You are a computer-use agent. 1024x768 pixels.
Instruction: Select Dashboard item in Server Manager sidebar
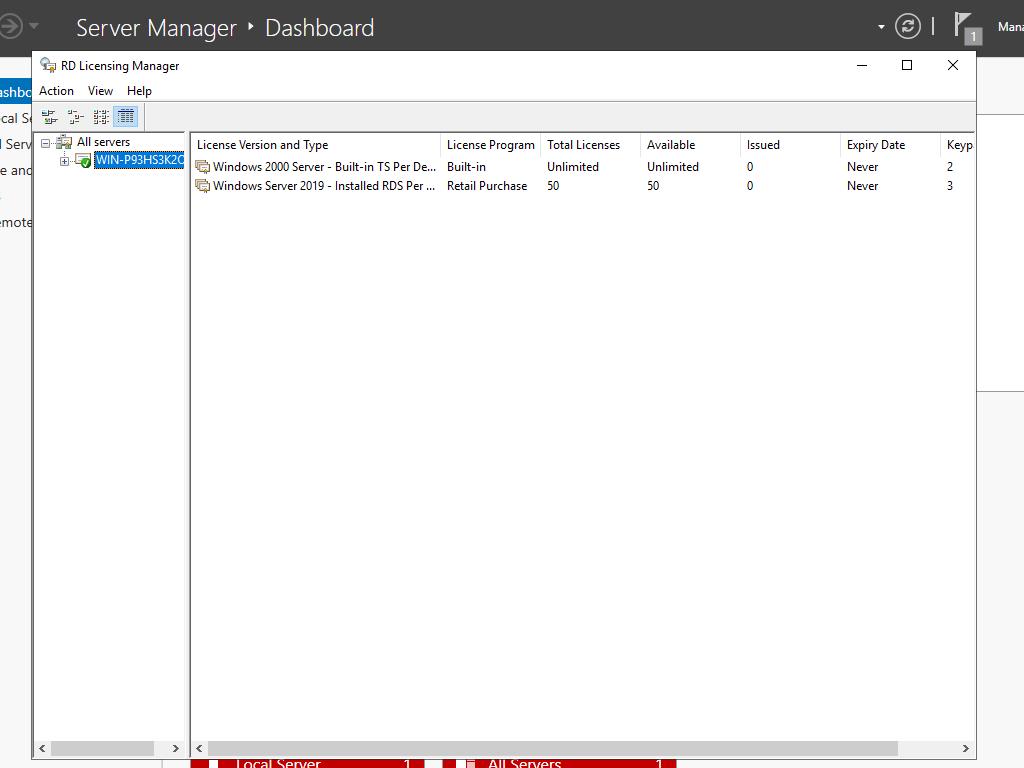point(16,92)
